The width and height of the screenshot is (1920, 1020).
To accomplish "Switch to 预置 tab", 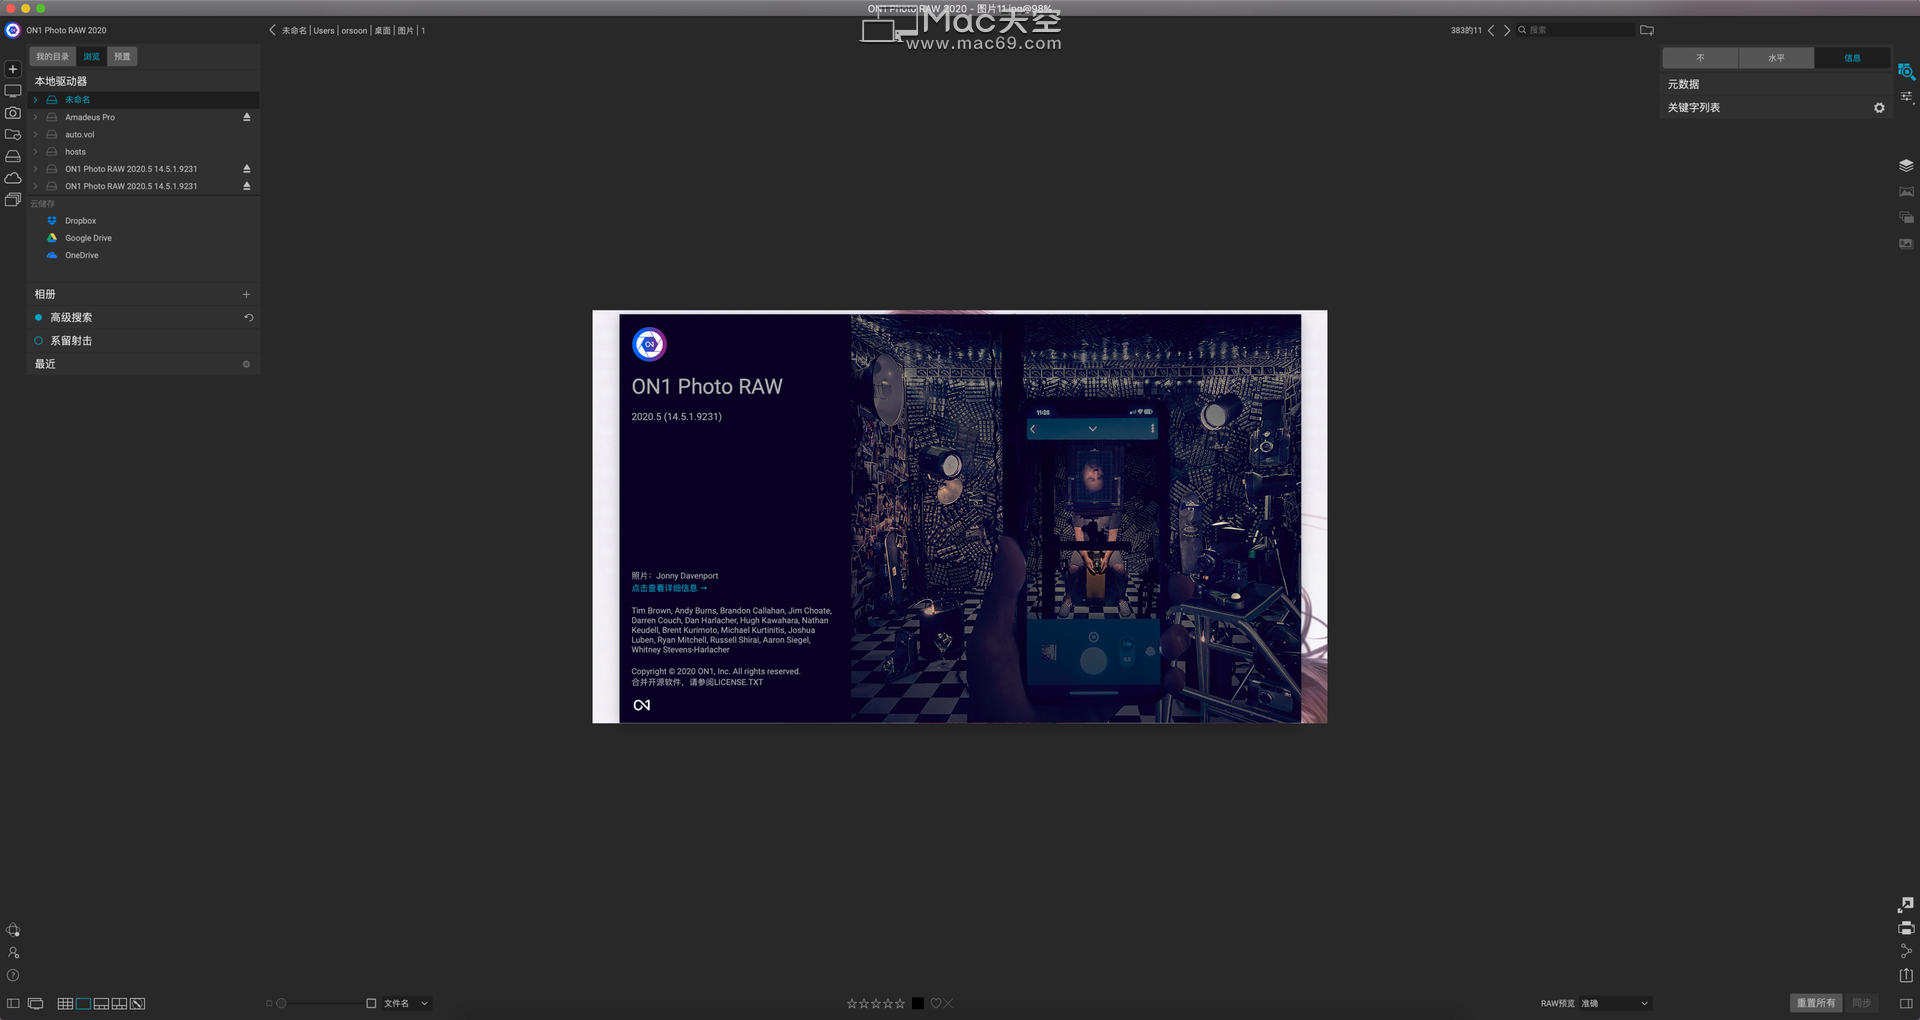I will pos(122,57).
